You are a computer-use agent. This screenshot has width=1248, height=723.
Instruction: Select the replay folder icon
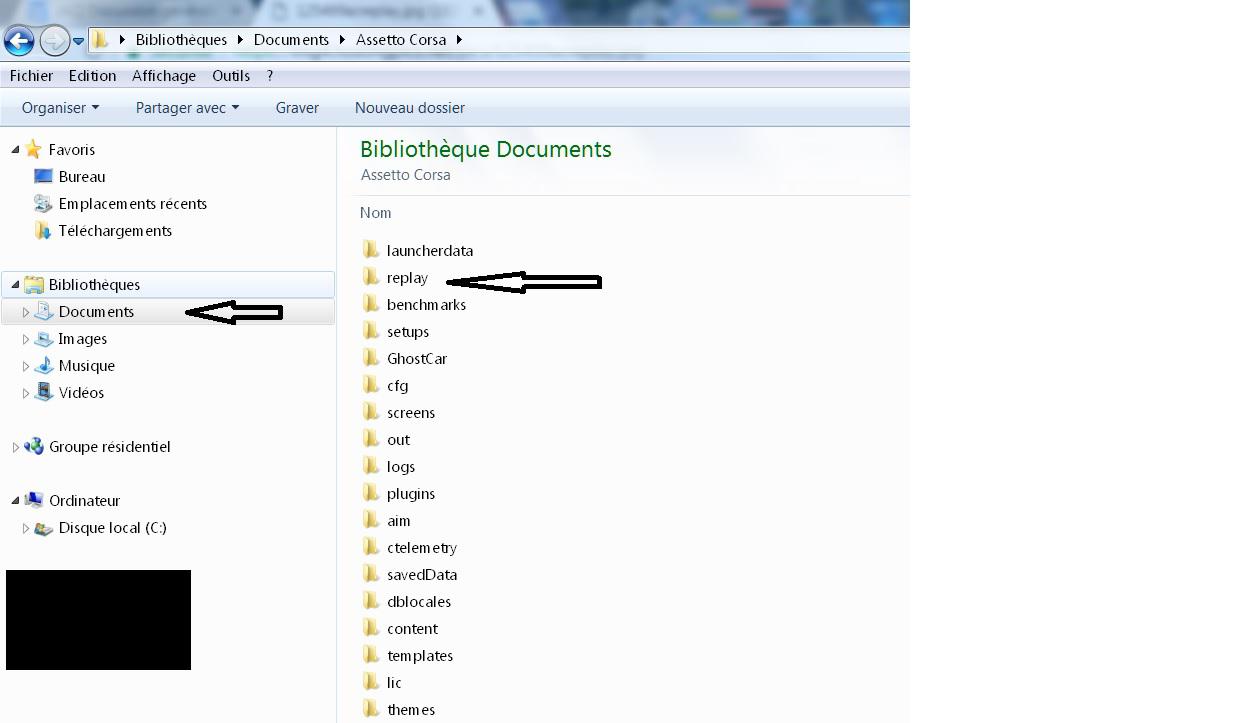click(x=371, y=277)
